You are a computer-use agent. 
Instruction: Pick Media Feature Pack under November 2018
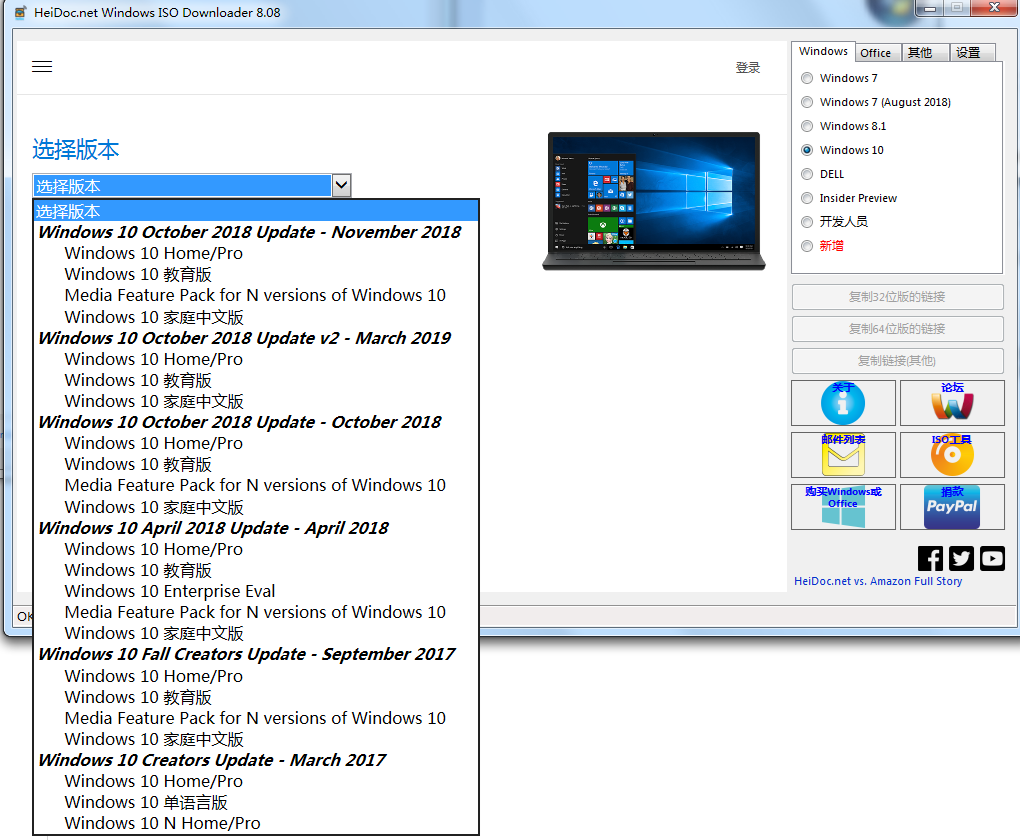(x=256, y=295)
